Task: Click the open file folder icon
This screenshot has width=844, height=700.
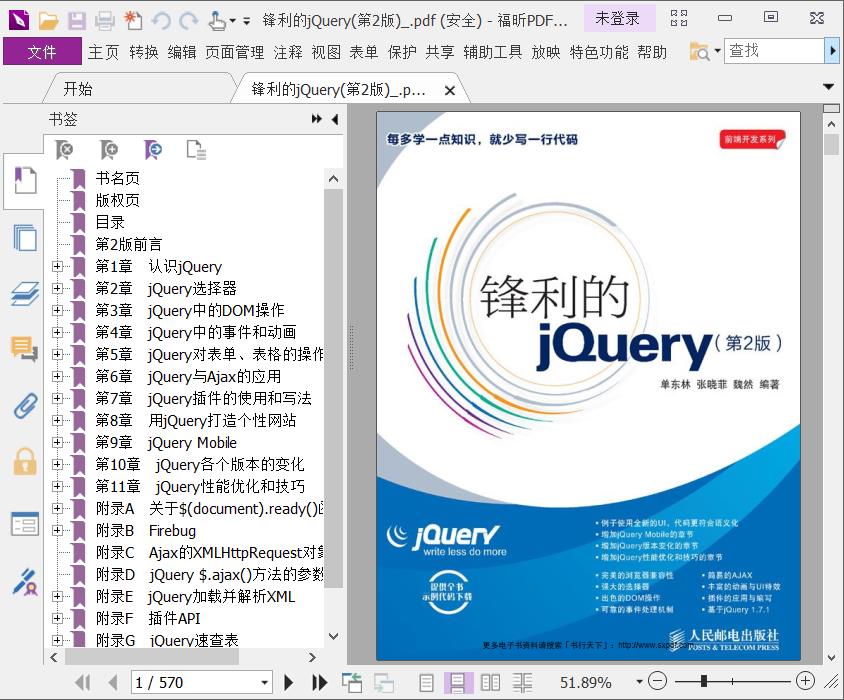Action: [48, 20]
